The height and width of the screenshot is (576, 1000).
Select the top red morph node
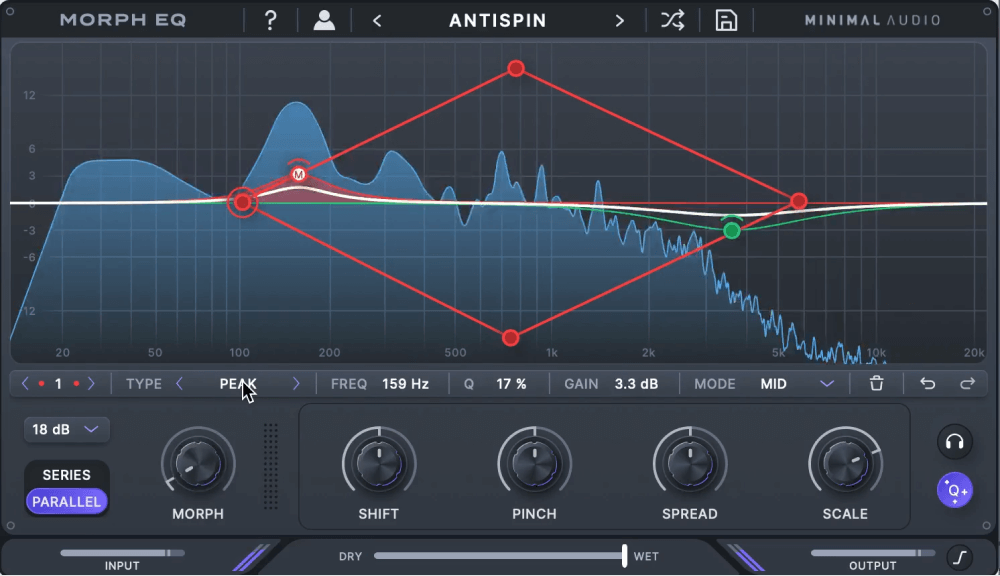pyautogui.click(x=516, y=68)
